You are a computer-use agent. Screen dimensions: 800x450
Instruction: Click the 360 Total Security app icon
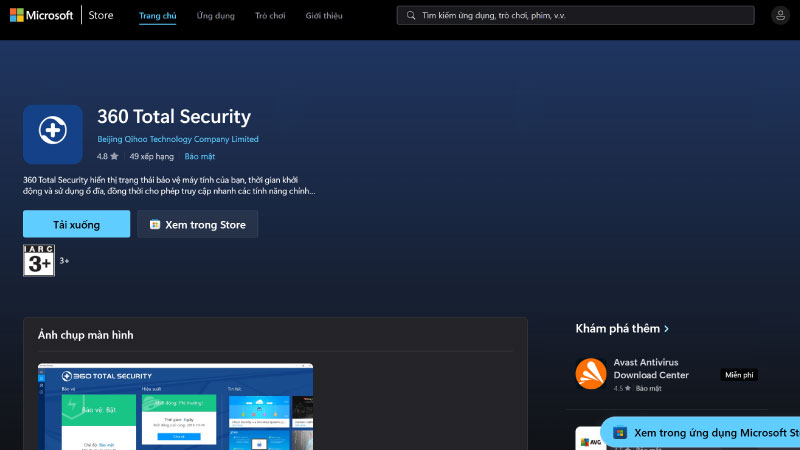point(53,134)
